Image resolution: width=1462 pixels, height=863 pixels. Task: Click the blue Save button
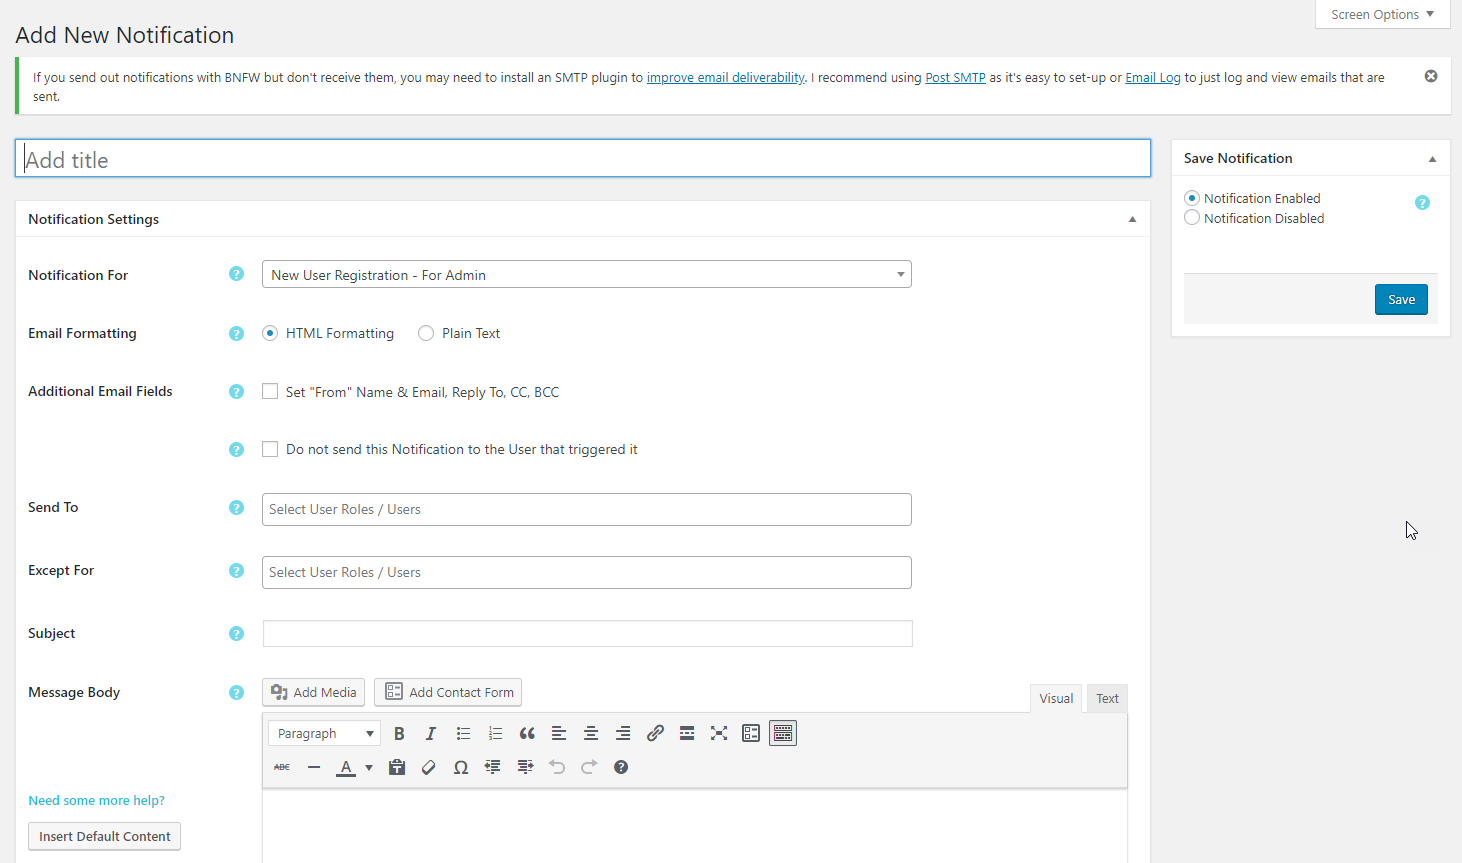click(1401, 300)
